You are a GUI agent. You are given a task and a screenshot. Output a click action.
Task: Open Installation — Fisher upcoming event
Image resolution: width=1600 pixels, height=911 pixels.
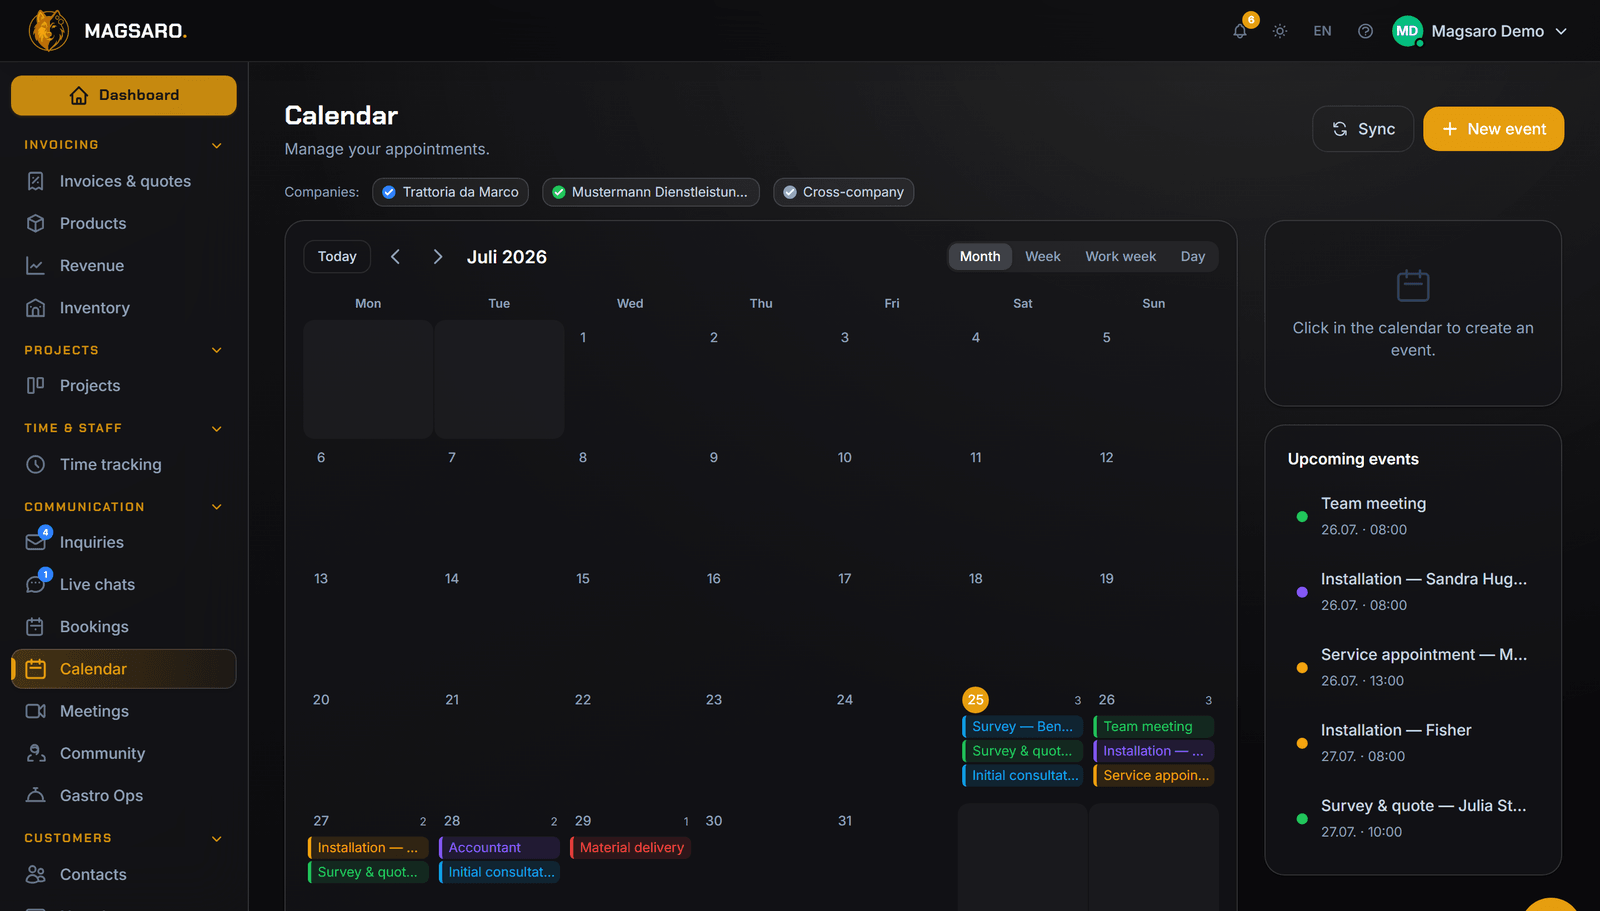click(1412, 743)
